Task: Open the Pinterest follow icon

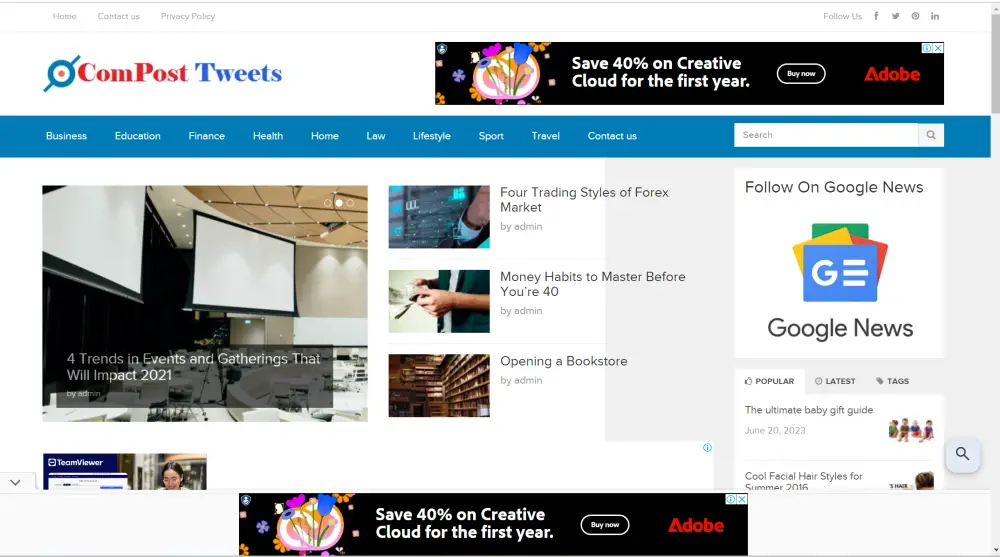Action: [x=915, y=16]
